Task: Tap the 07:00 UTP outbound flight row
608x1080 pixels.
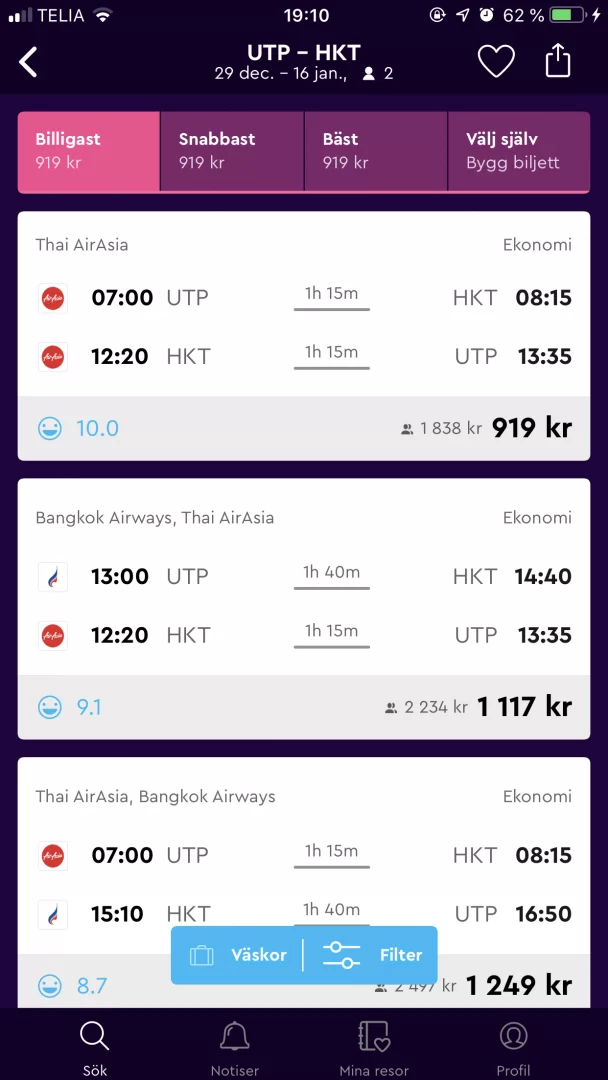Action: pos(304,298)
